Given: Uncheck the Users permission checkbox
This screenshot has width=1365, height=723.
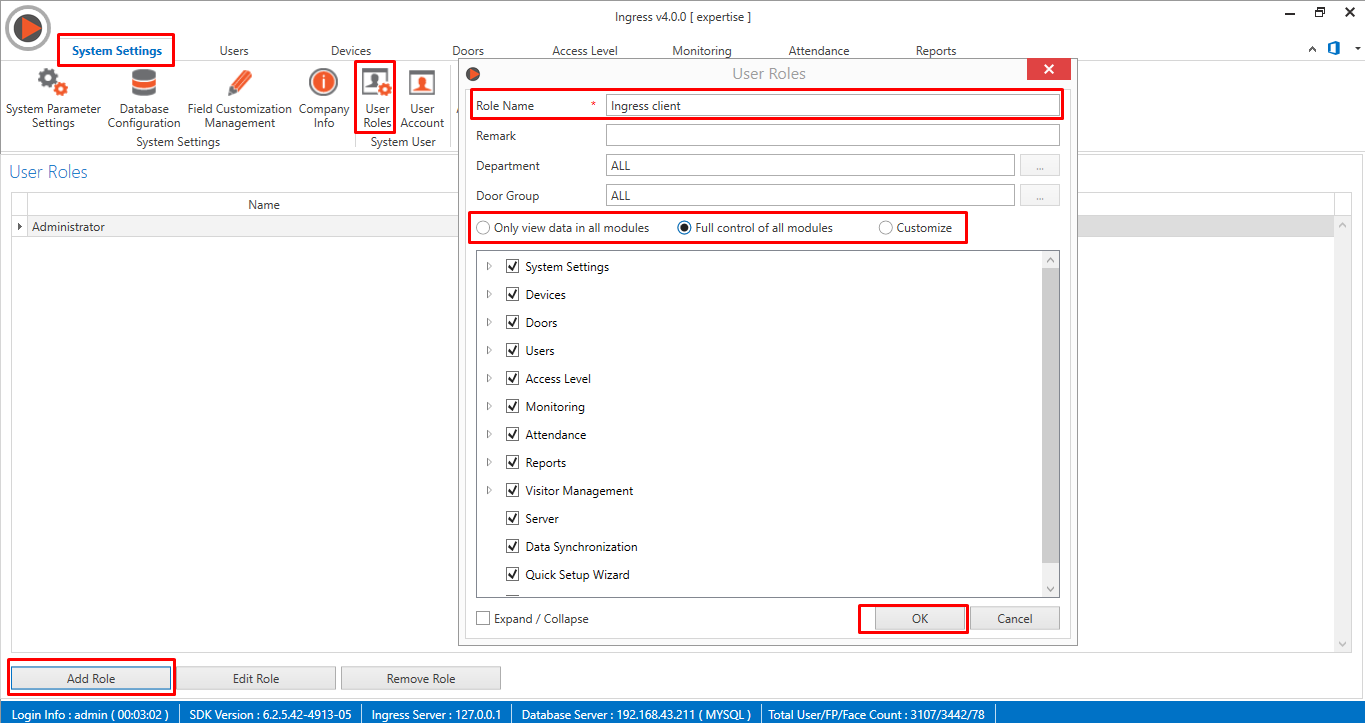Looking at the screenshot, I should pyautogui.click(x=512, y=351).
